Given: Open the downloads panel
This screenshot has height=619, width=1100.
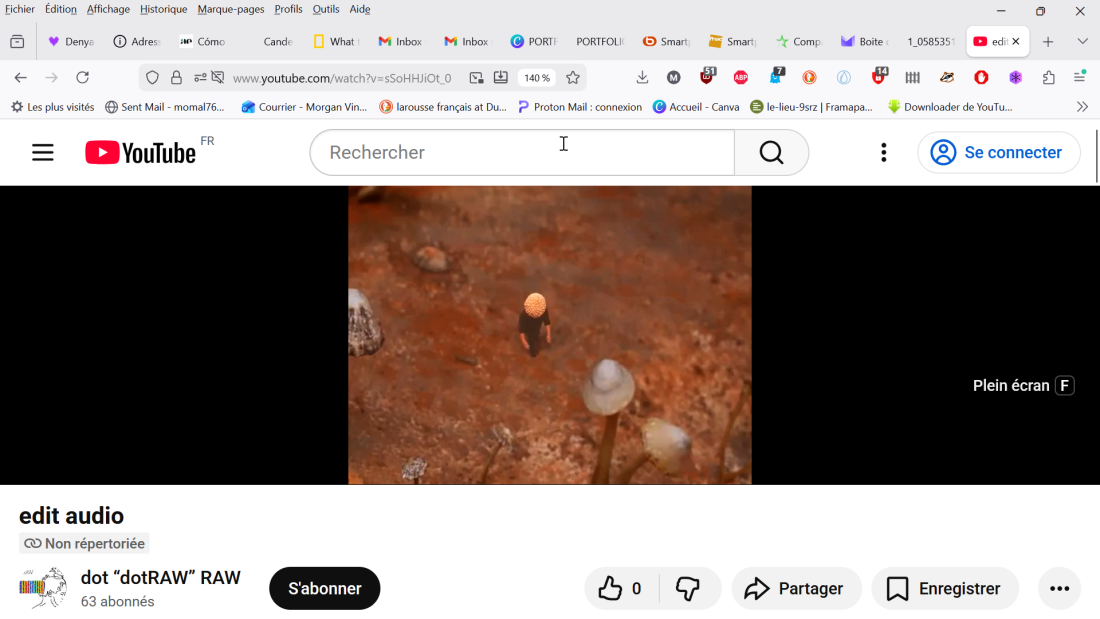Looking at the screenshot, I should coord(642,78).
